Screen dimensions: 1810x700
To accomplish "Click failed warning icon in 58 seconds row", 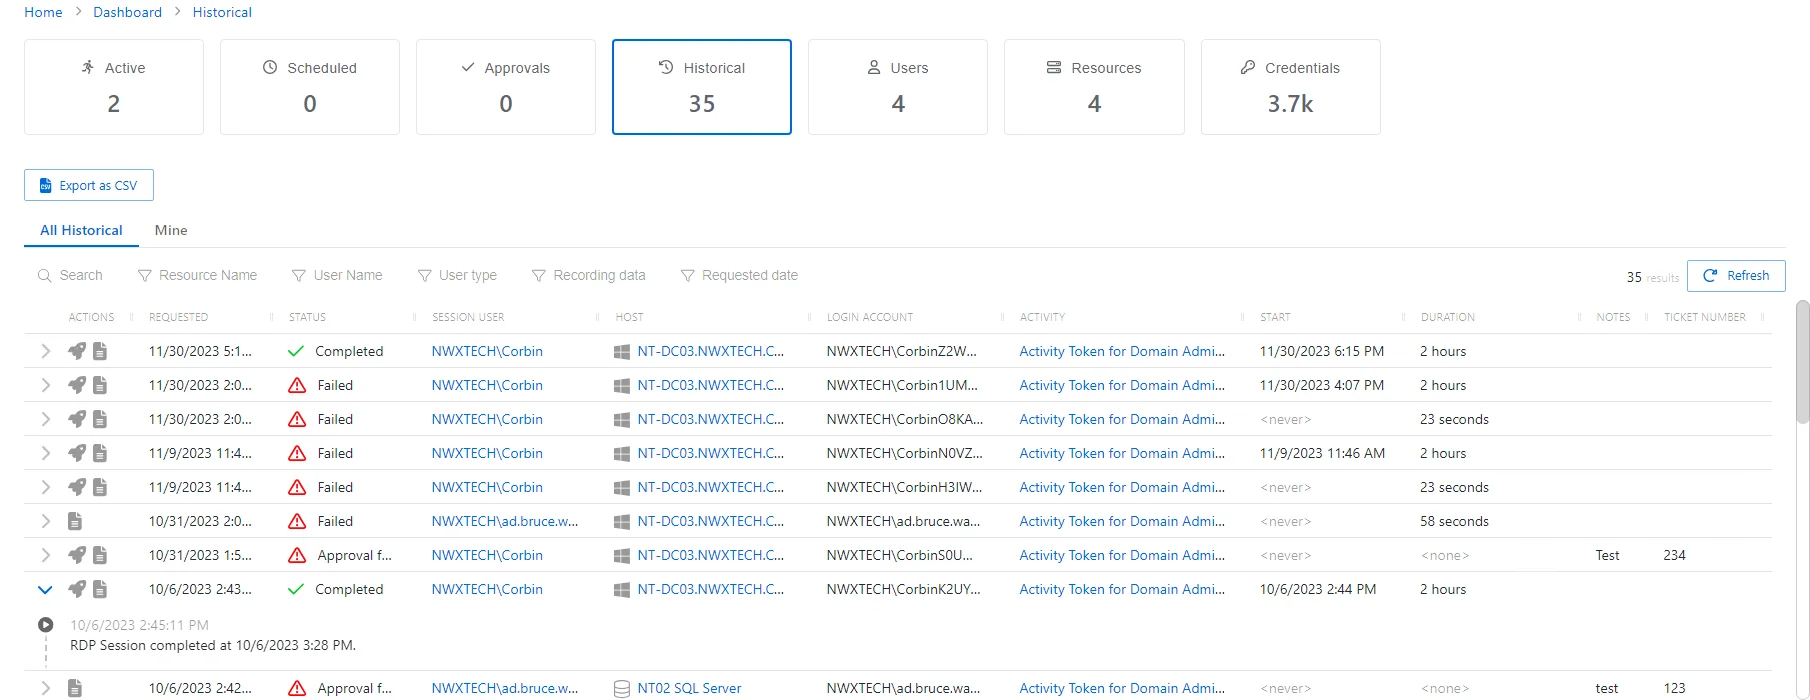I will click(x=297, y=521).
